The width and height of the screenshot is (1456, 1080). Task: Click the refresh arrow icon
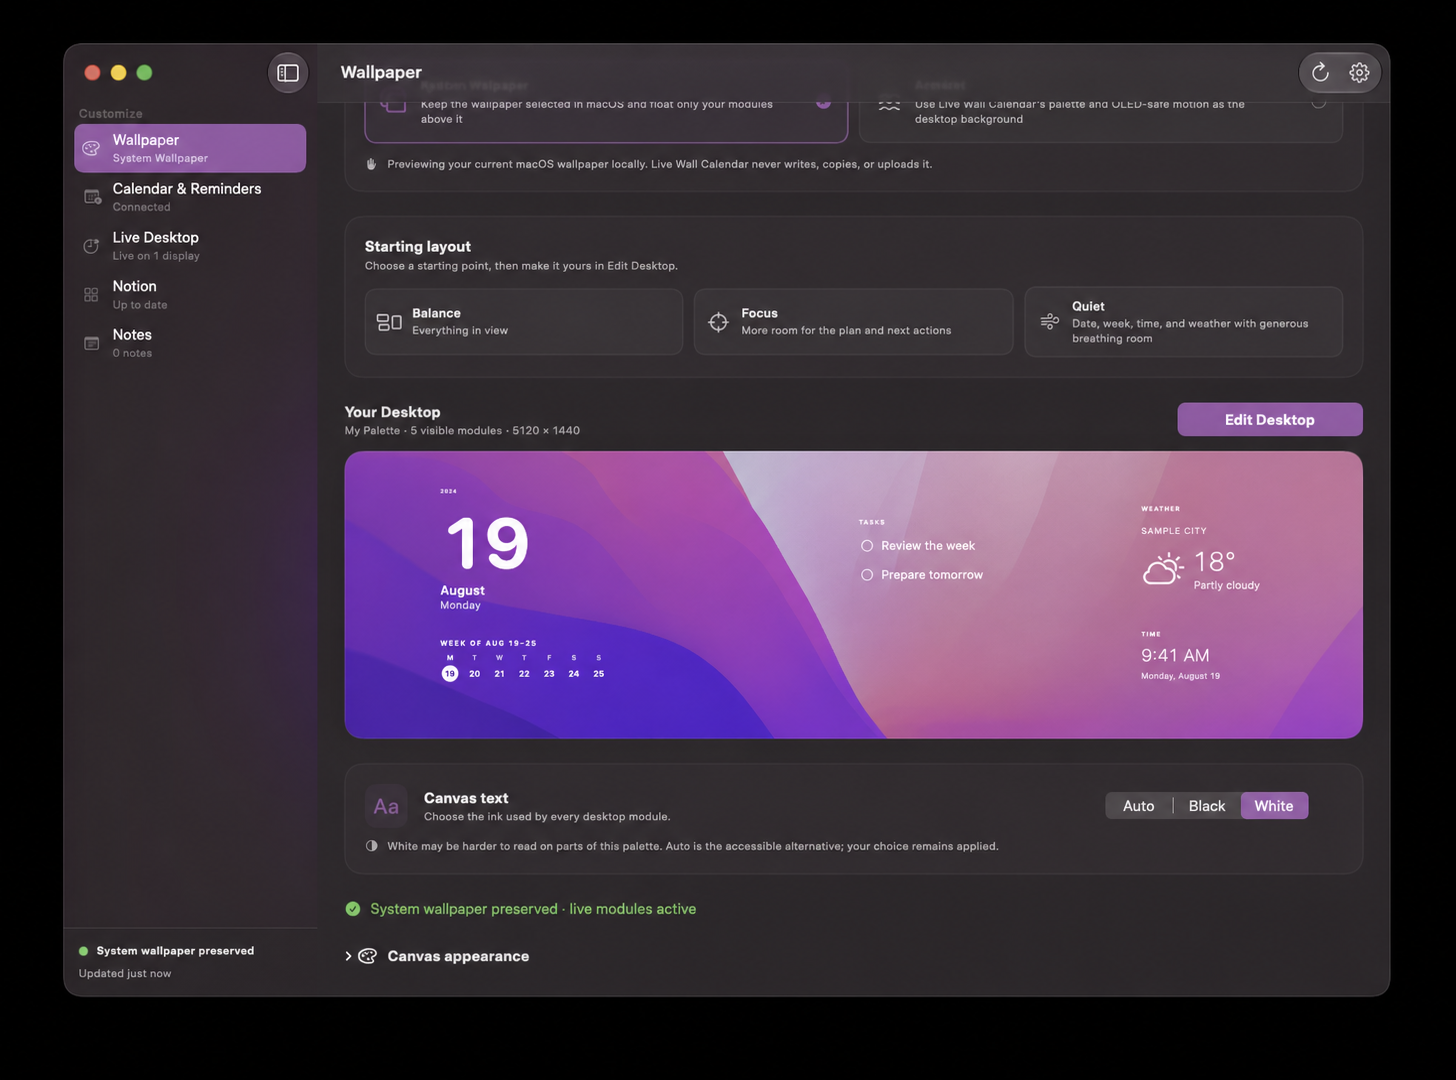[x=1320, y=72]
